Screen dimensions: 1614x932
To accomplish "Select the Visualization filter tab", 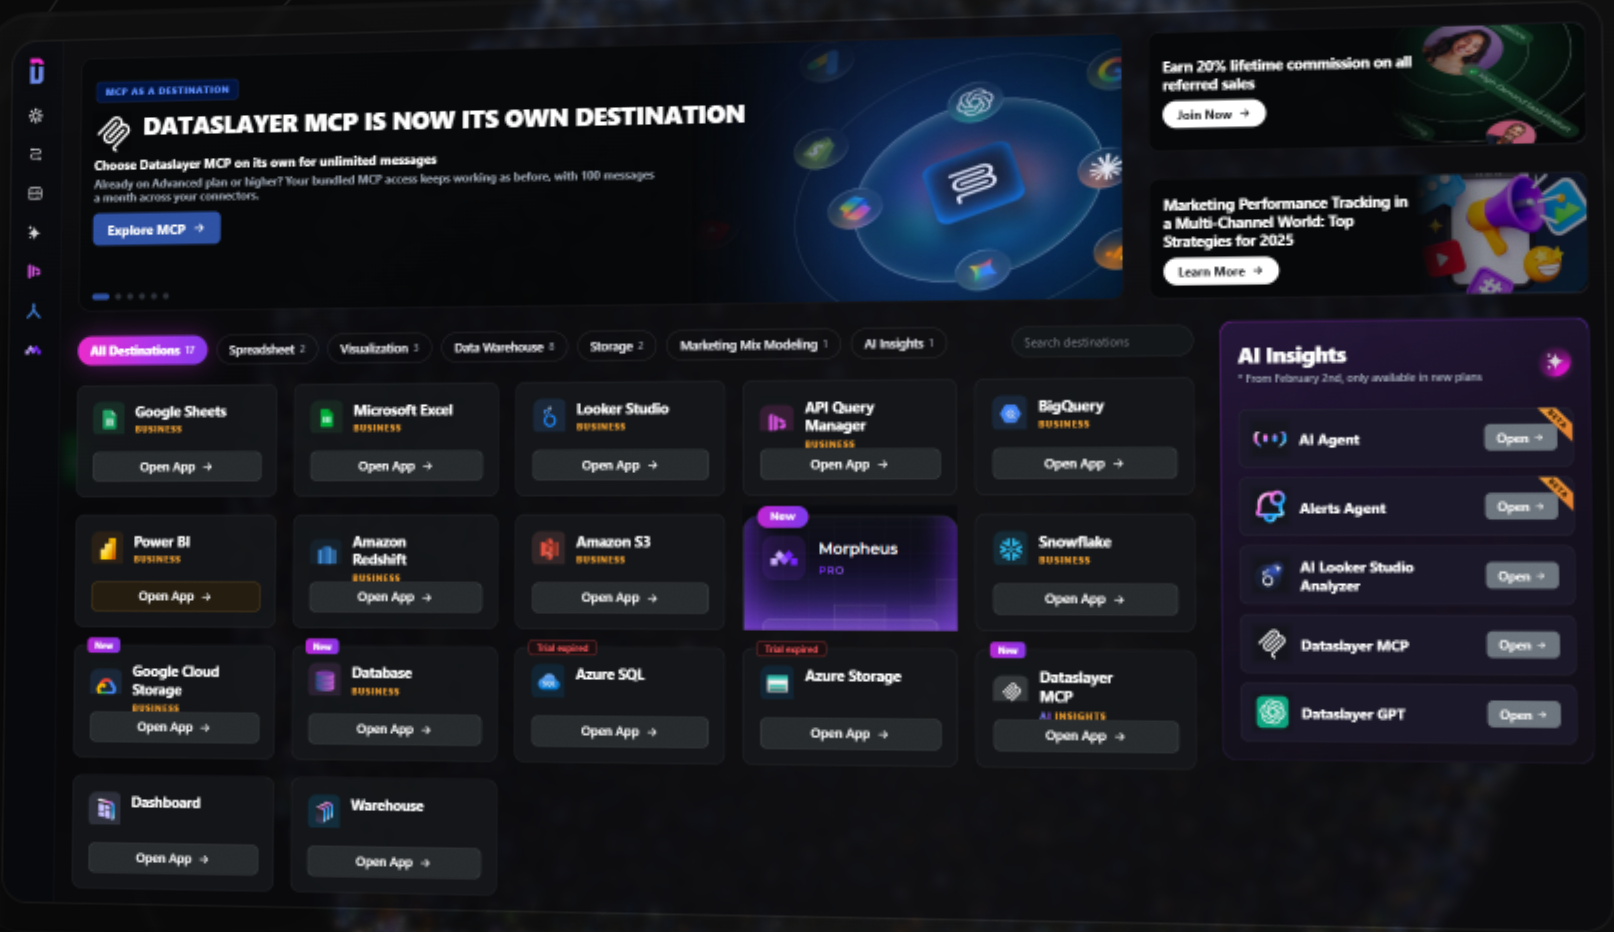I will (x=379, y=348).
